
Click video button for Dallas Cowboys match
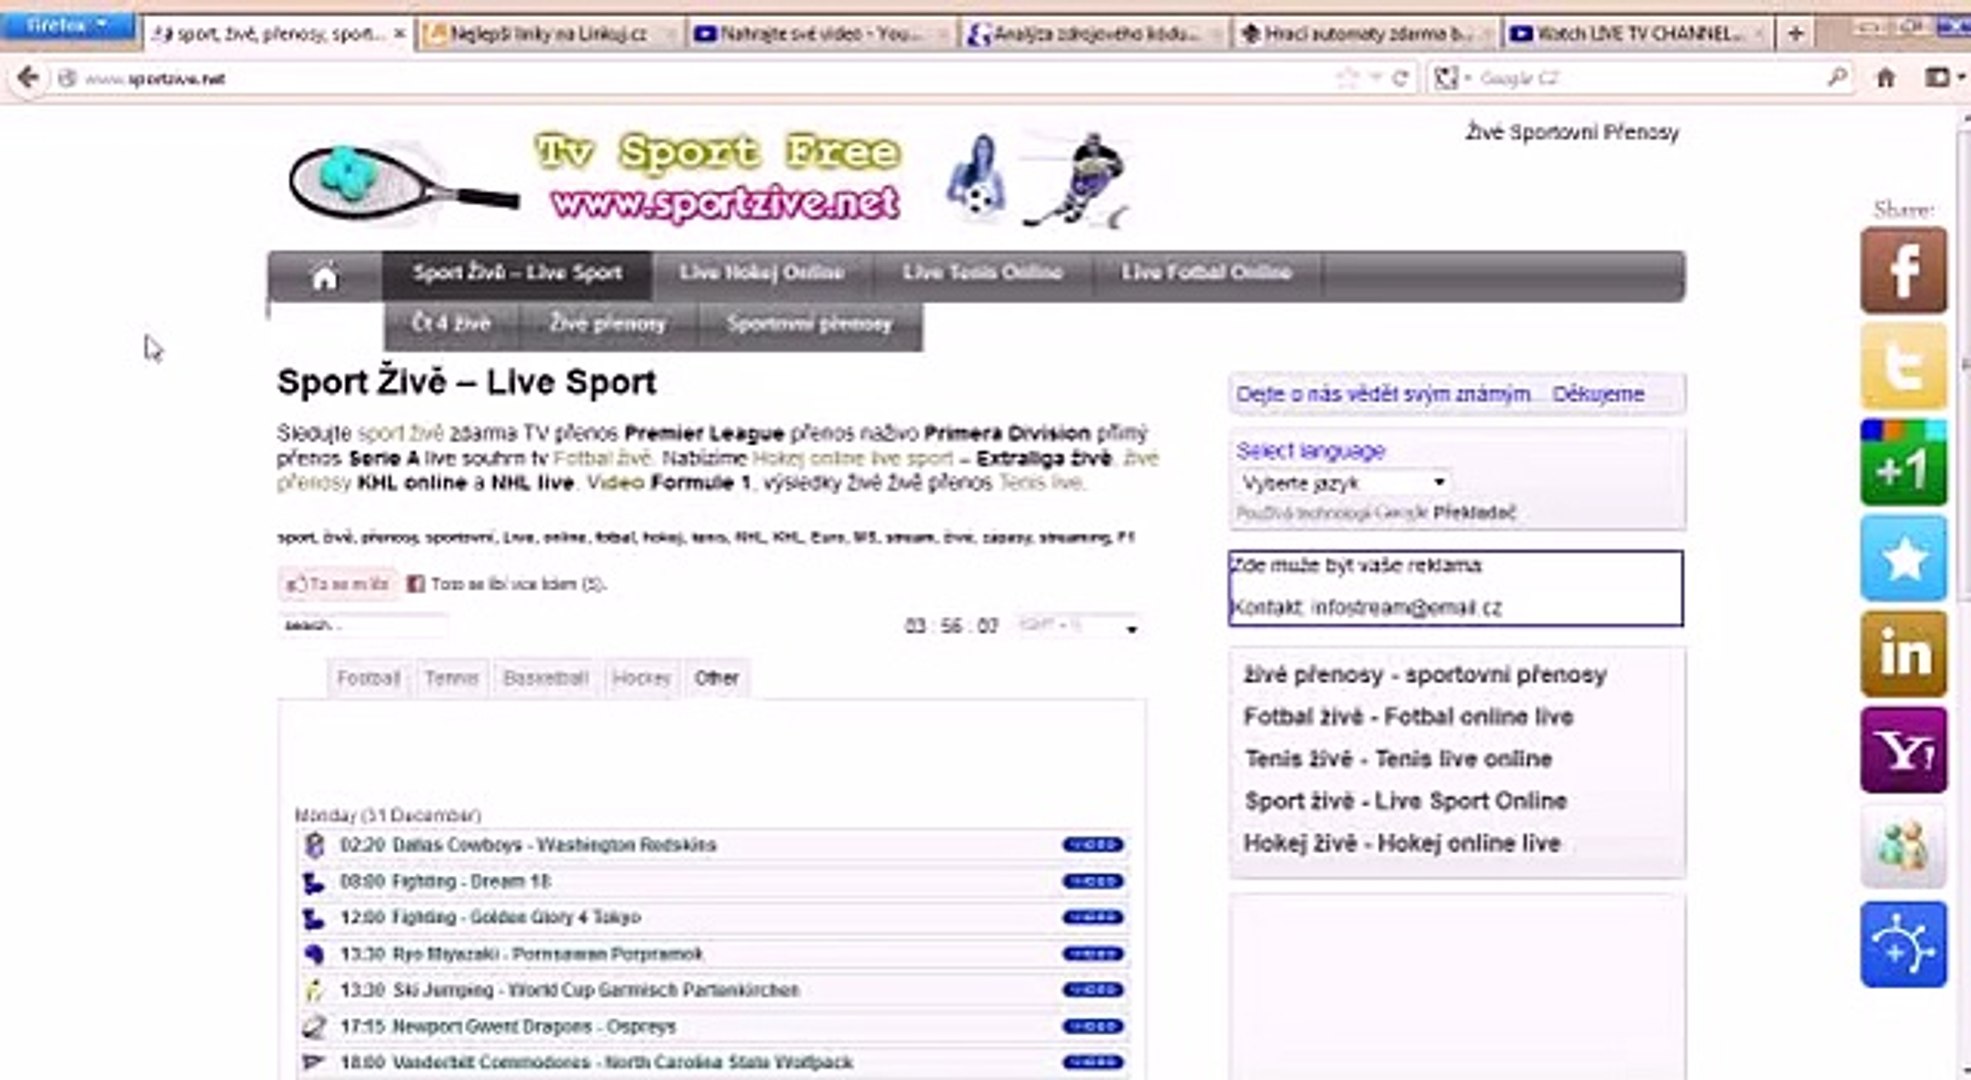click(x=1093, y=845)
